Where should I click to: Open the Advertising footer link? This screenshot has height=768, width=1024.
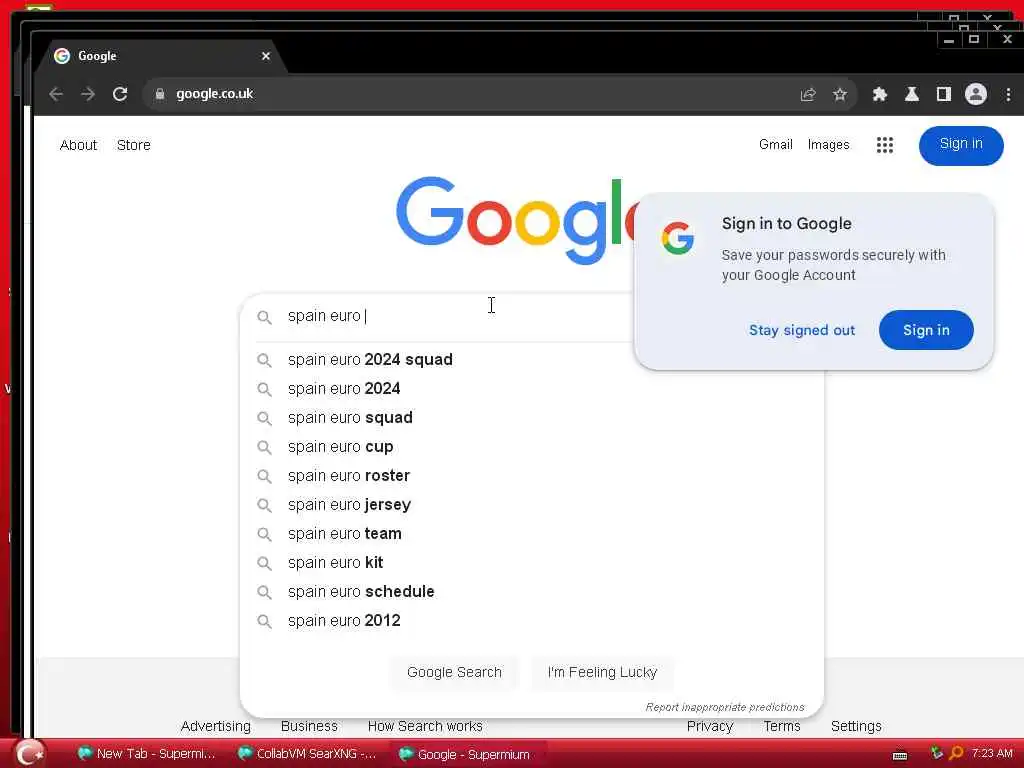click(216, 726)
